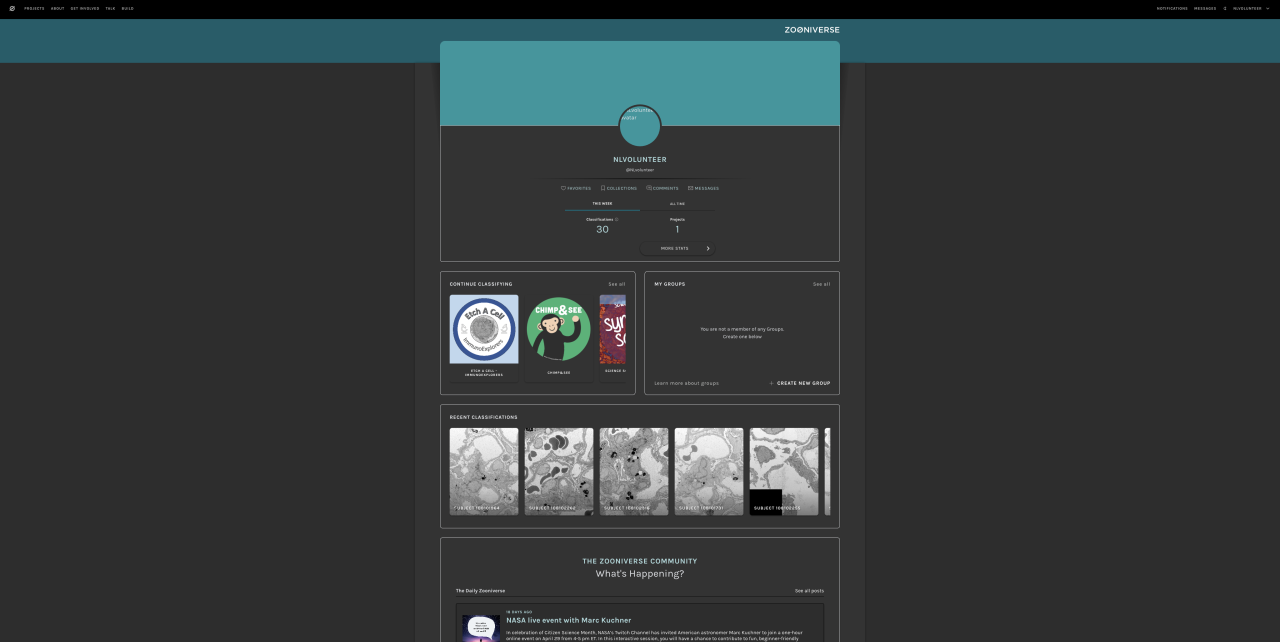
Task: Click the More Stats arrow chevron
Action: pos(708,248)
